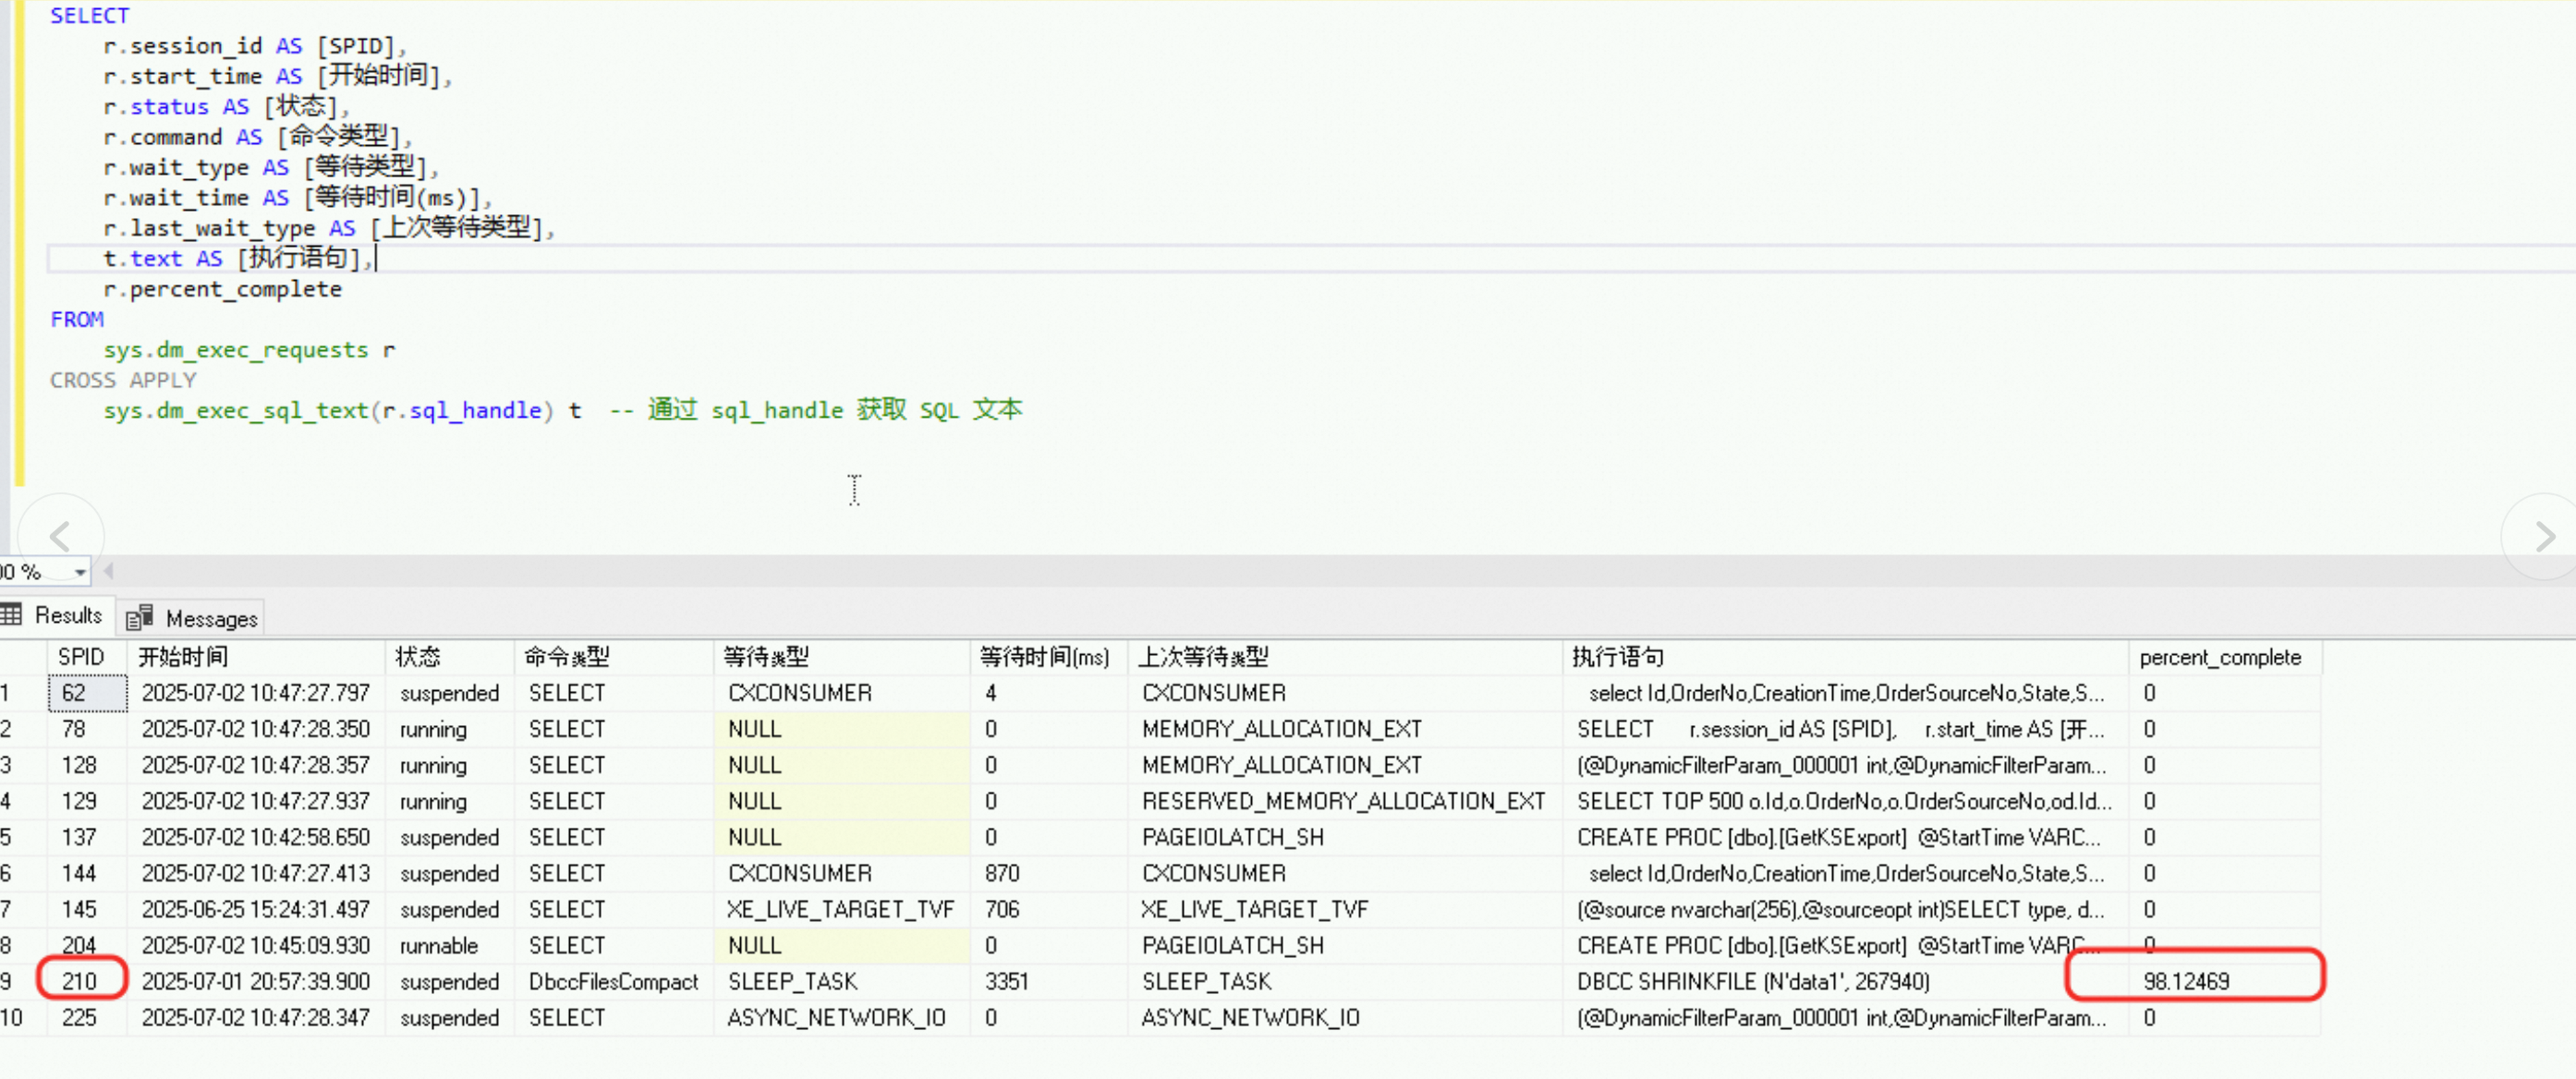The image size is (2576, 1079).
Task: Select the SPID column header
Action: 81,657
